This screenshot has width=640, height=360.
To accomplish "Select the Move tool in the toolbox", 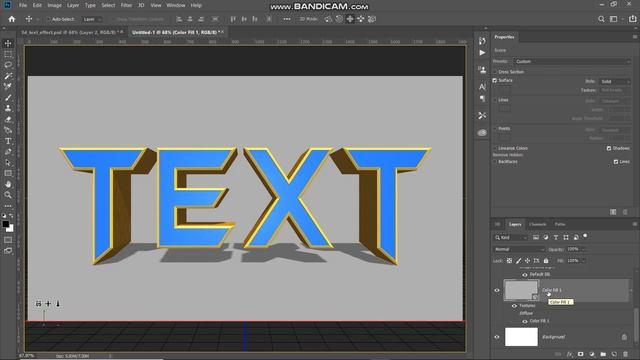I will [x=8, y=43].
